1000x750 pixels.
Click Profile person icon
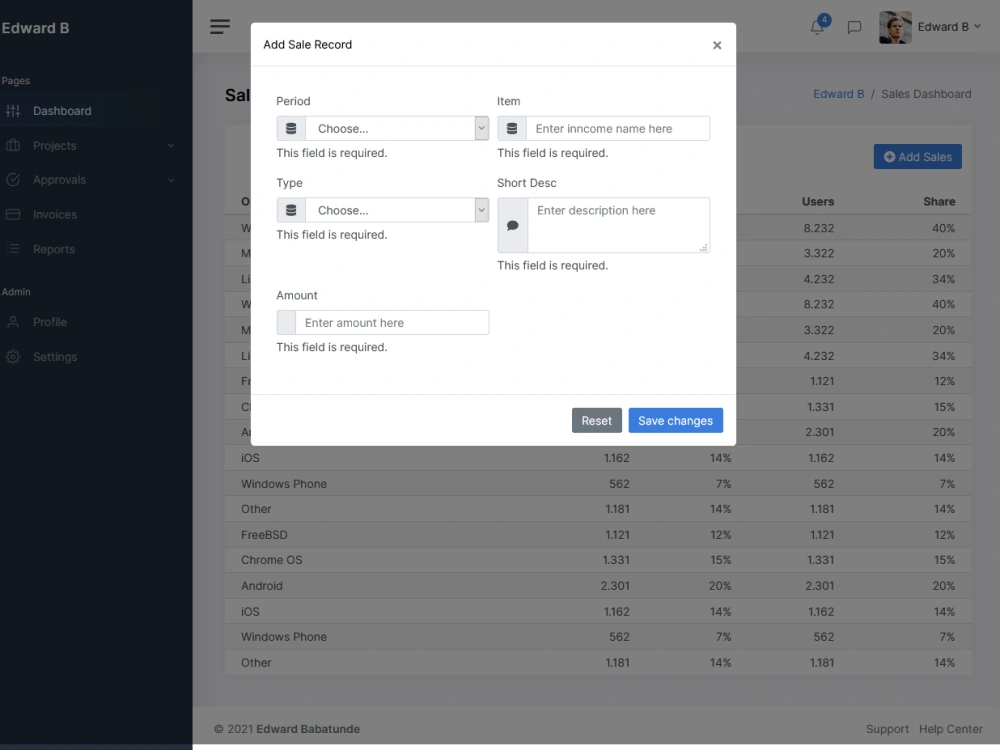tap(13, 322)
